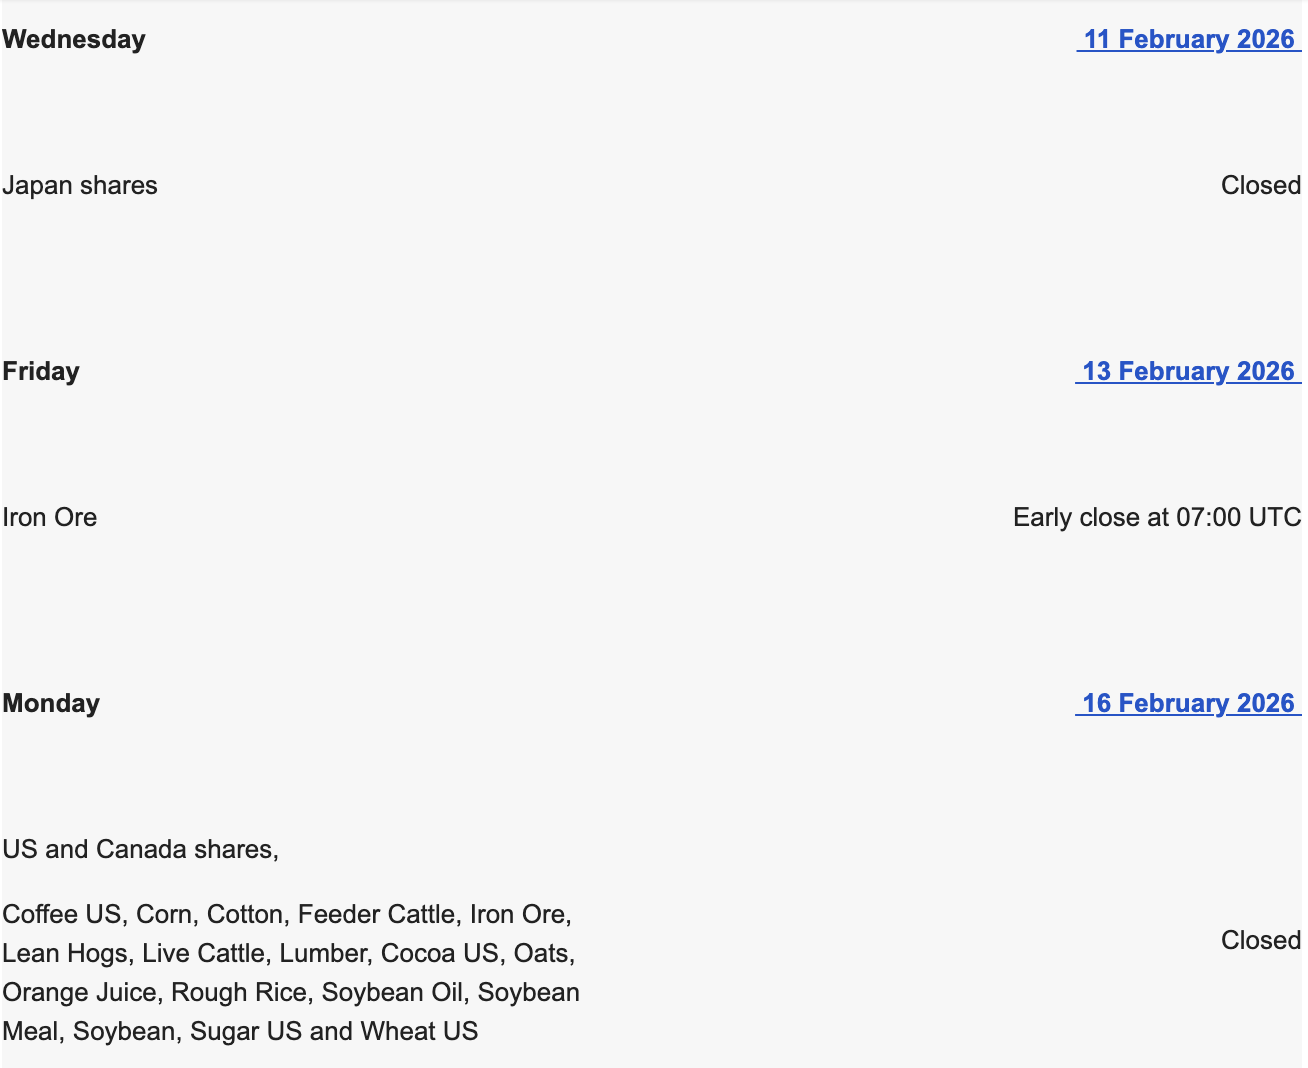This screenshot has height=1068, width=1308.
Task: Click Iron Ore in the Friday section
Action: tap(50, 517)
